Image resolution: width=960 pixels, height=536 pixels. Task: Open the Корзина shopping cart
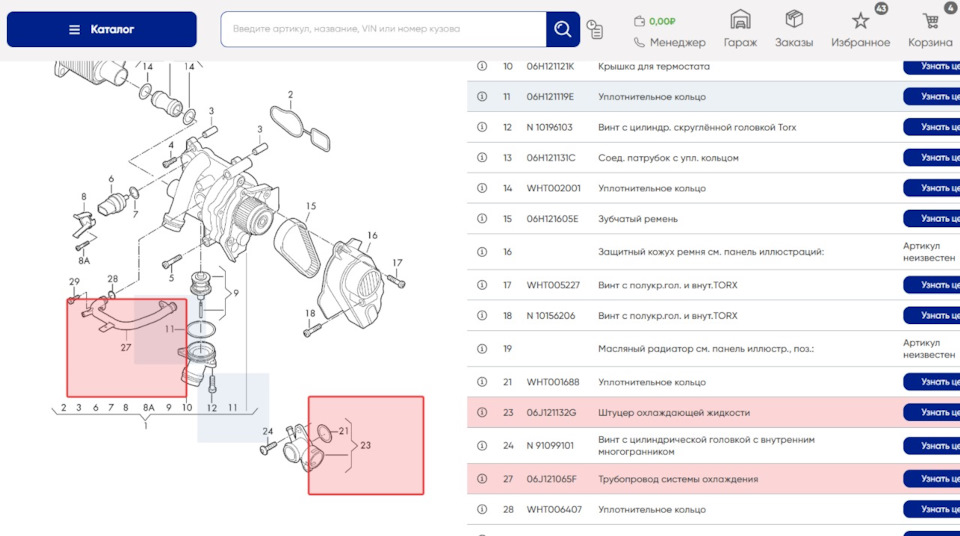930,30
